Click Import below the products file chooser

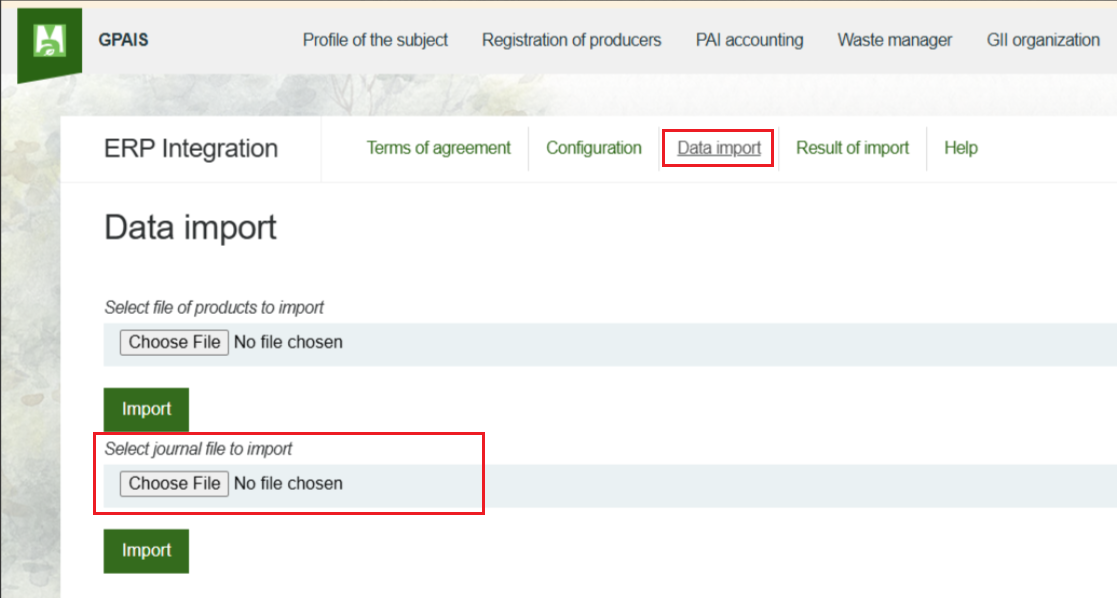[x=146, y=409]
